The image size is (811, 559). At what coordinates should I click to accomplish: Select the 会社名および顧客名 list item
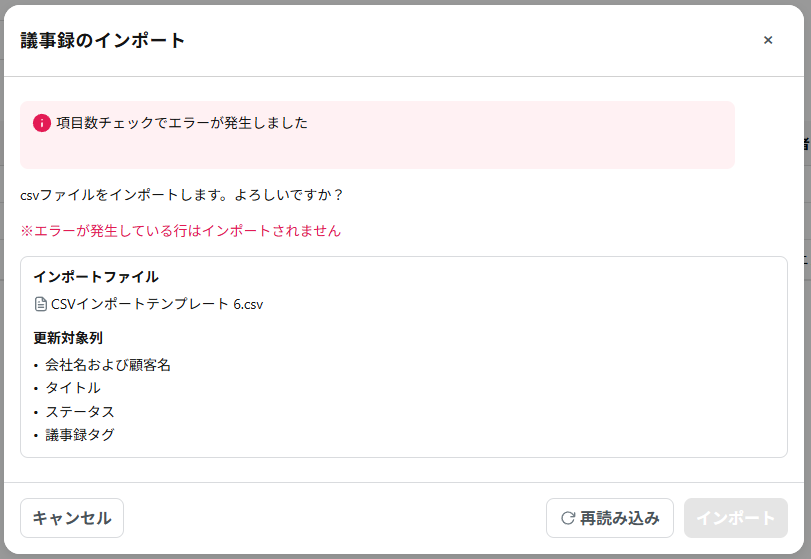108,365
